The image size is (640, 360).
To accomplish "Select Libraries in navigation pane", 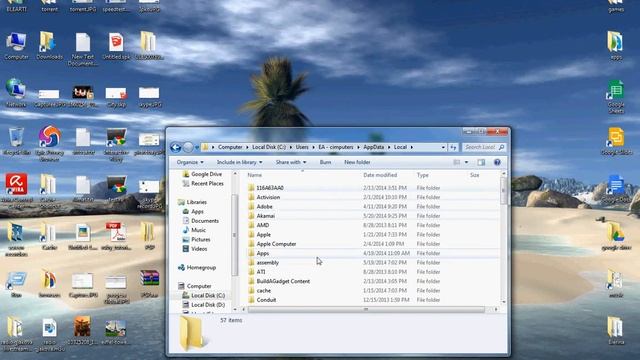I will (192, 202).
